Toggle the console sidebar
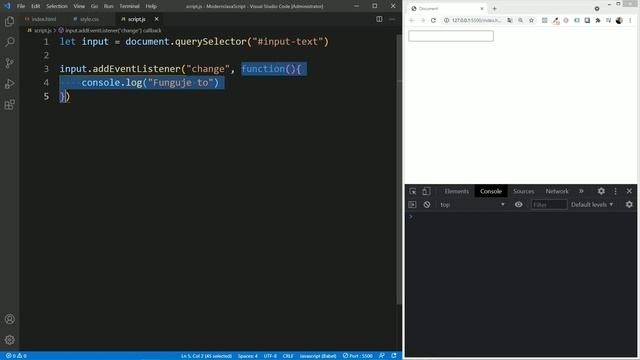Viewport: 640px width, 360px height. click(412, 204)
